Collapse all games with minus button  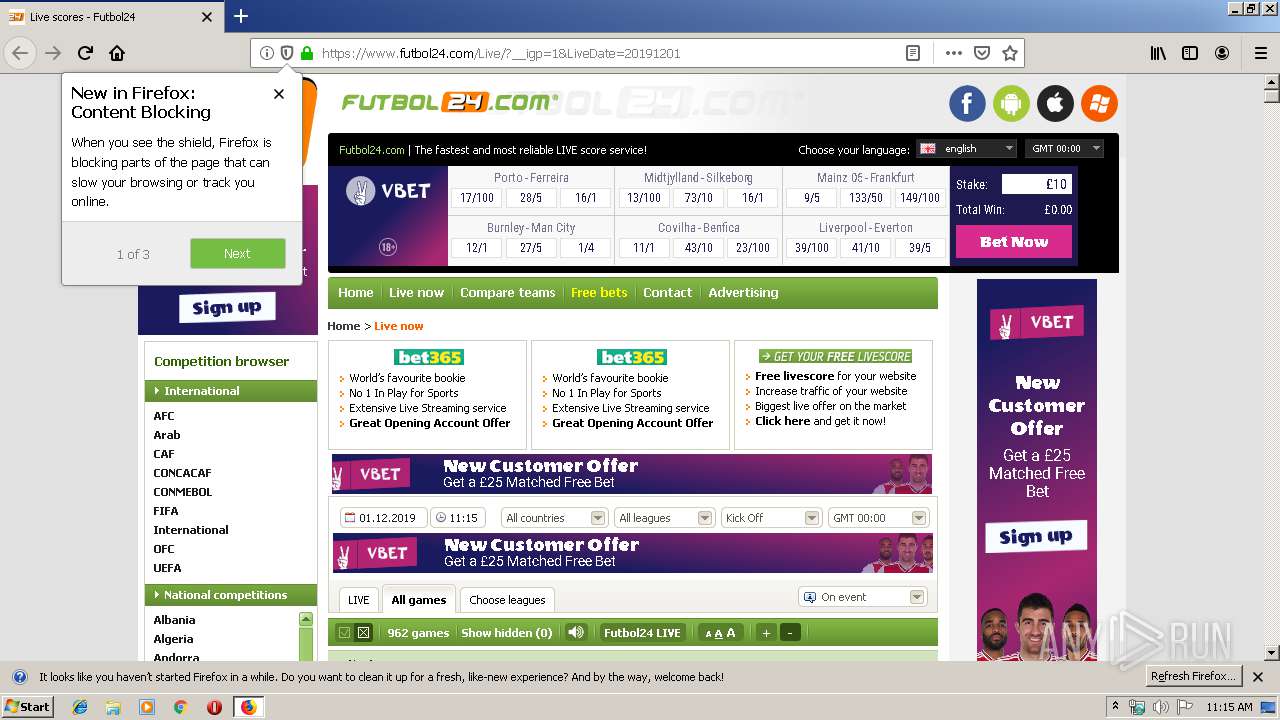pos(790,632)
